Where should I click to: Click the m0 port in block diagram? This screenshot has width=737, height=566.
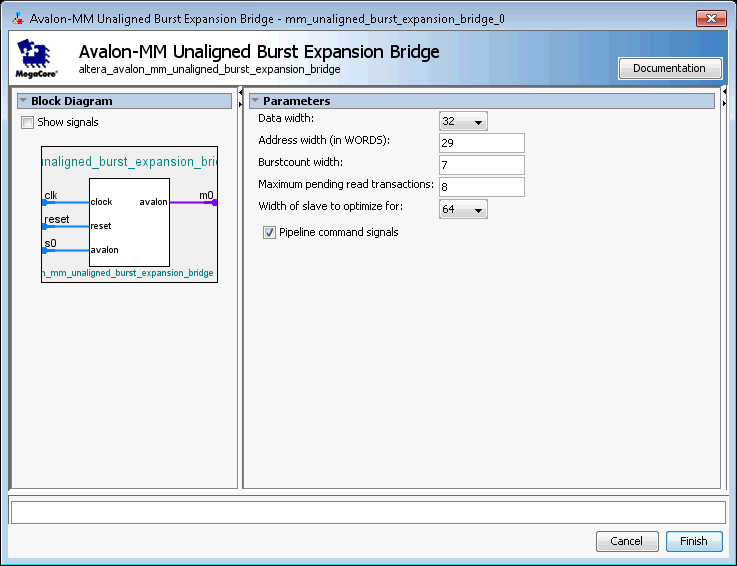[x=206, y=196]
